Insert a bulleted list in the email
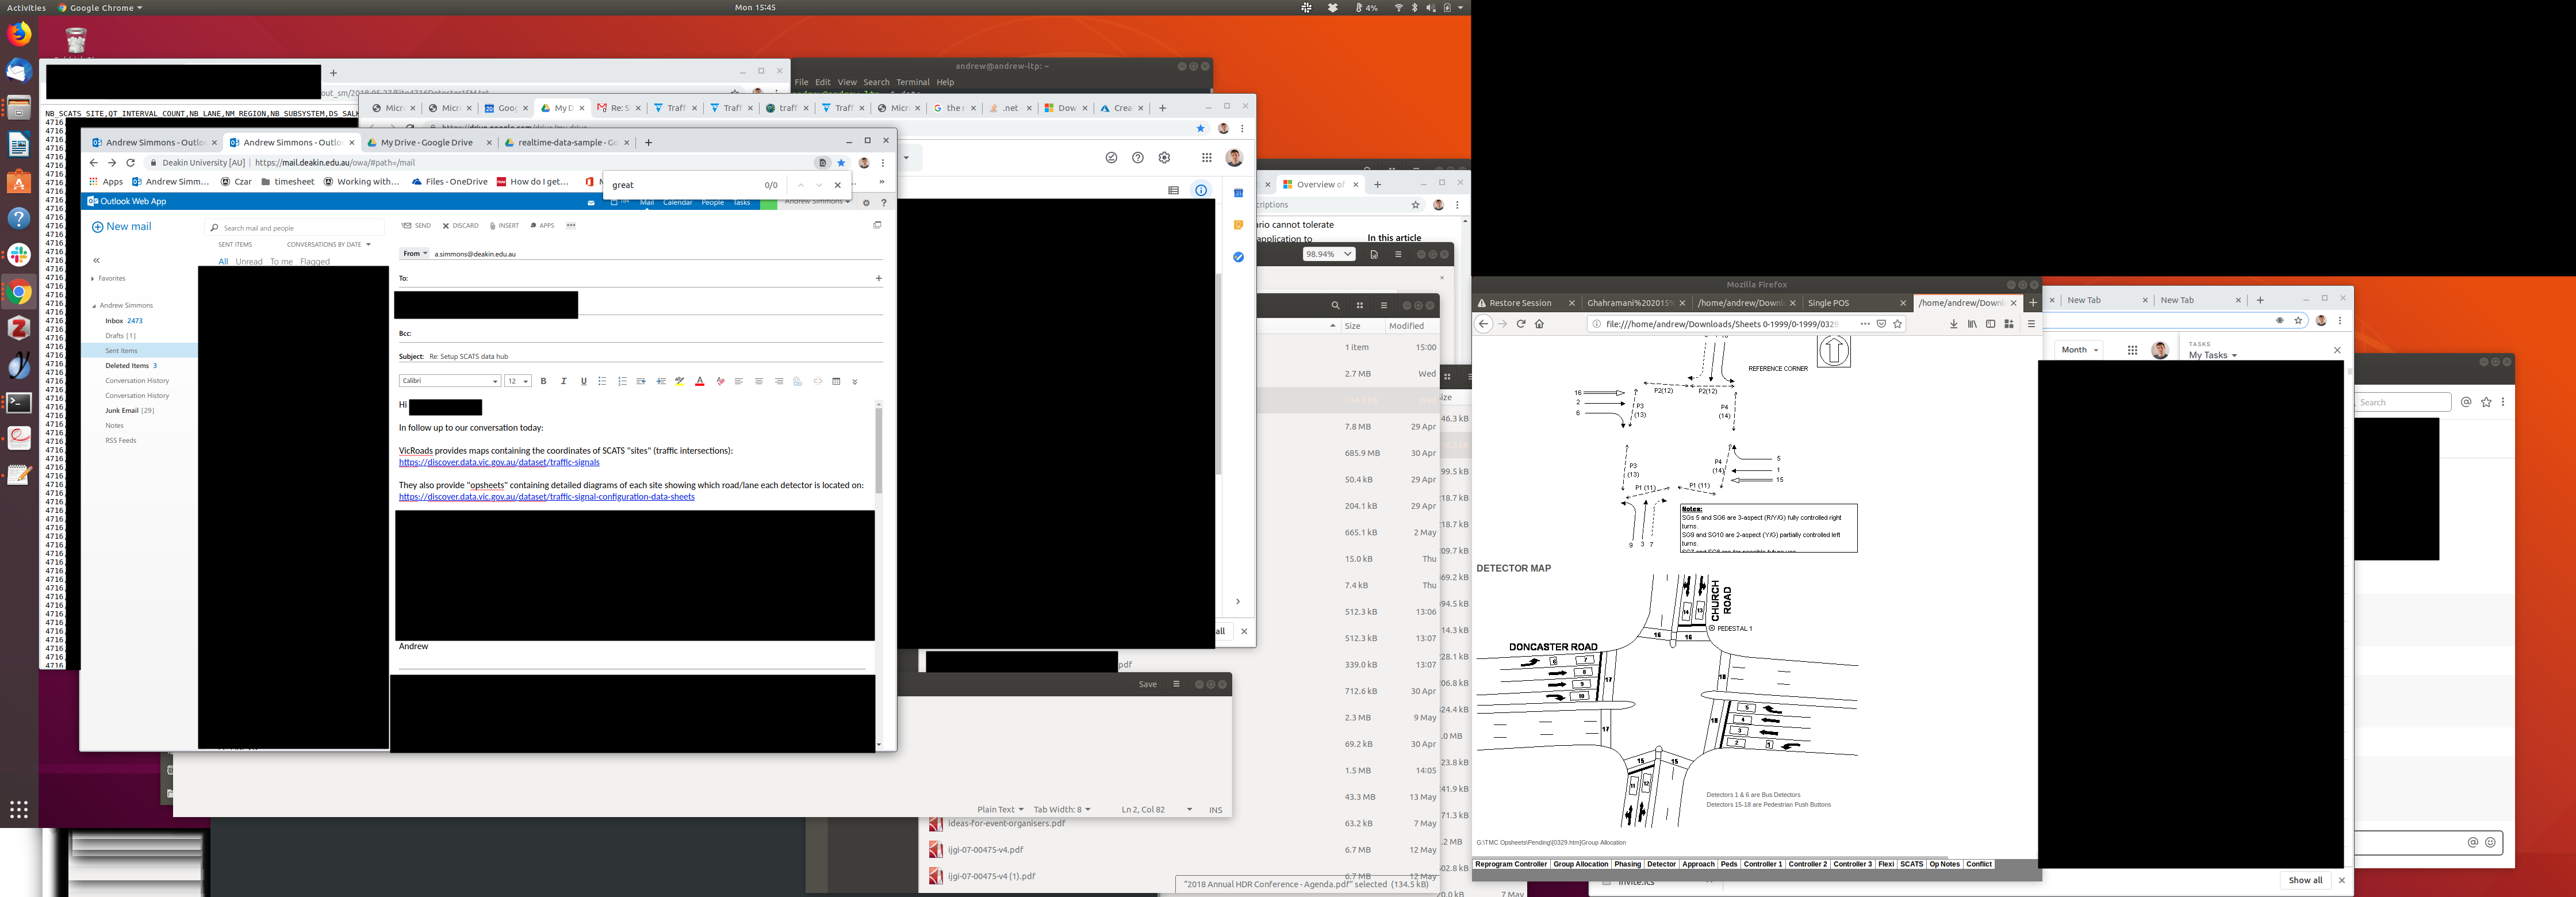 (602, 381)
